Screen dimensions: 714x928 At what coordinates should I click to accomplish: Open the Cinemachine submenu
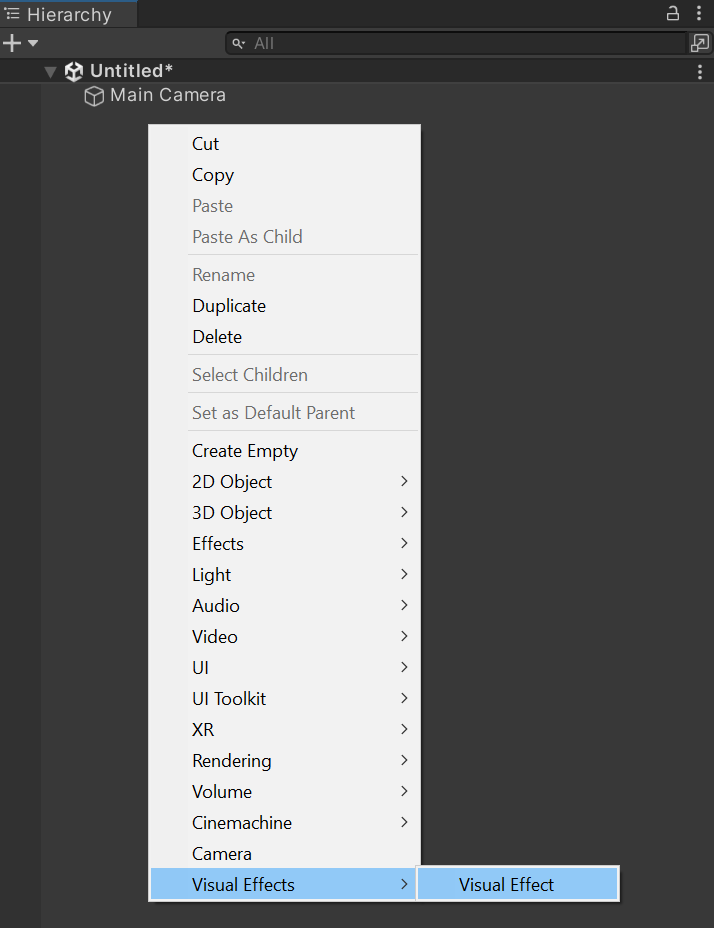(285, 823)
